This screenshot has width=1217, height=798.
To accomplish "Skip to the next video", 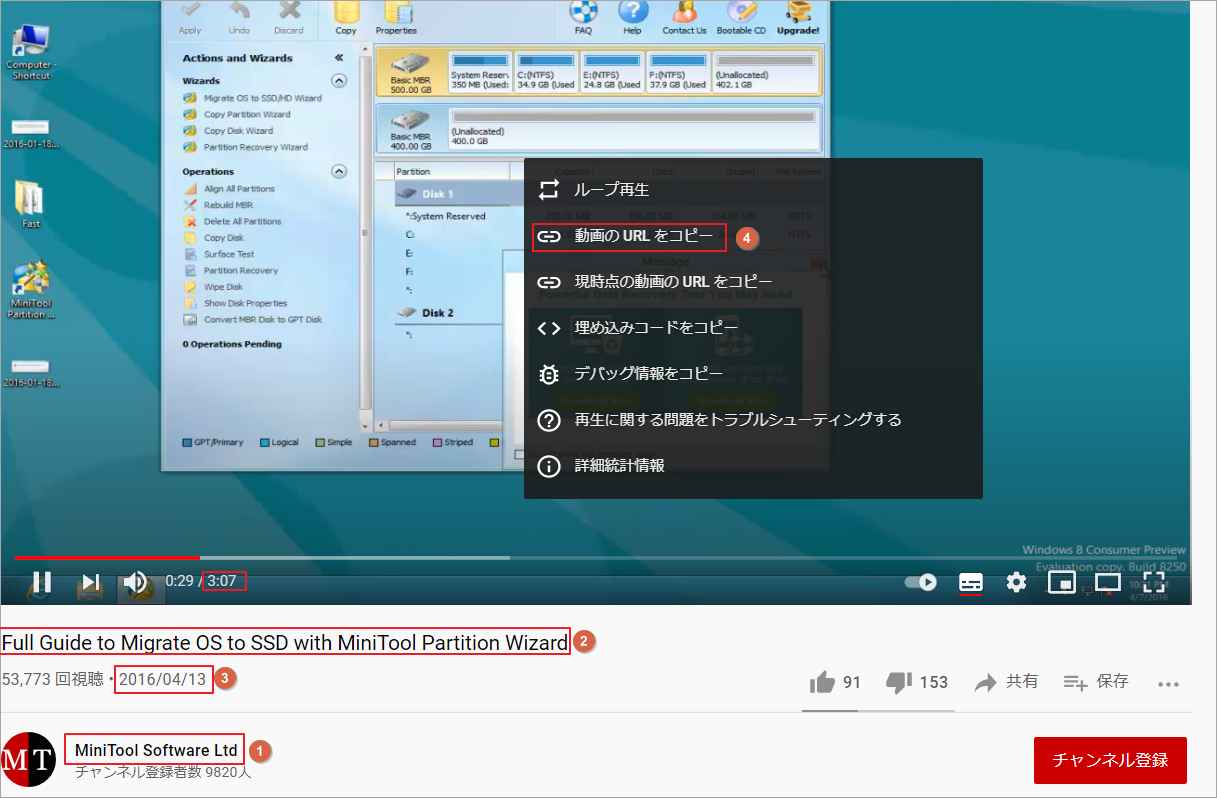I will (x=90, y=581).
